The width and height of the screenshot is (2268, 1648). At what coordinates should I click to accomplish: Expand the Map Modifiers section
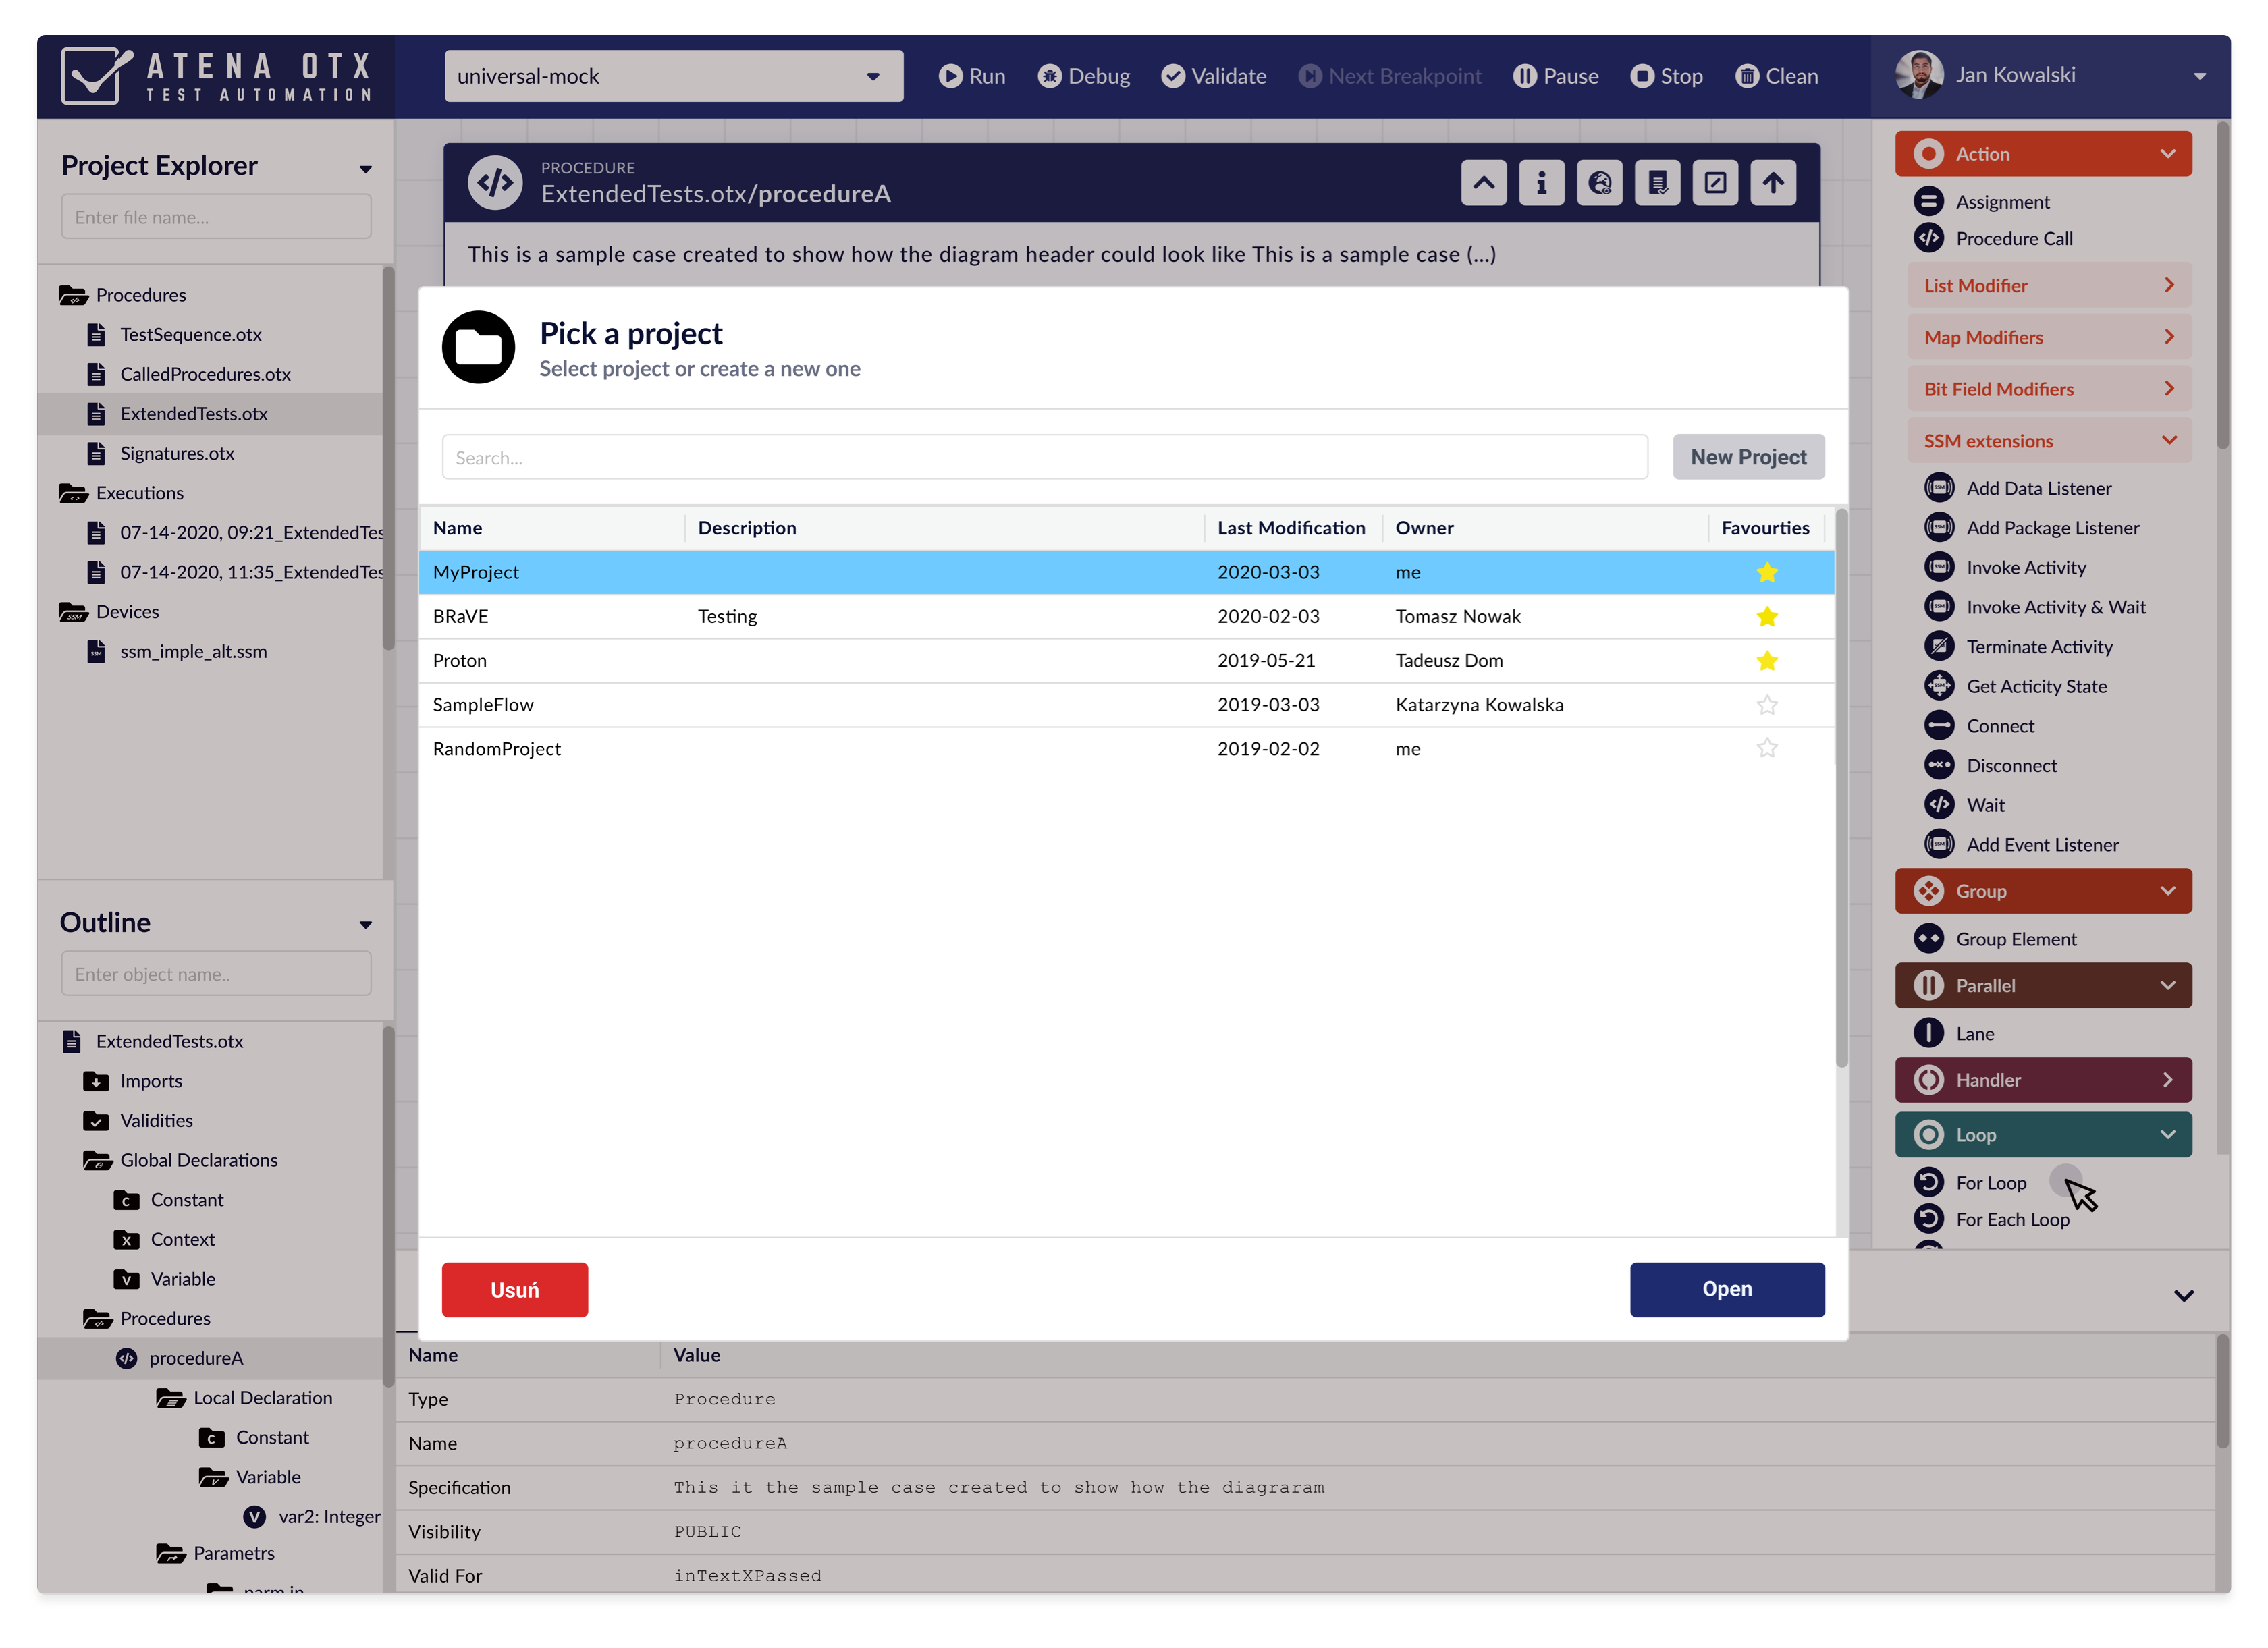pos(2049,337)
